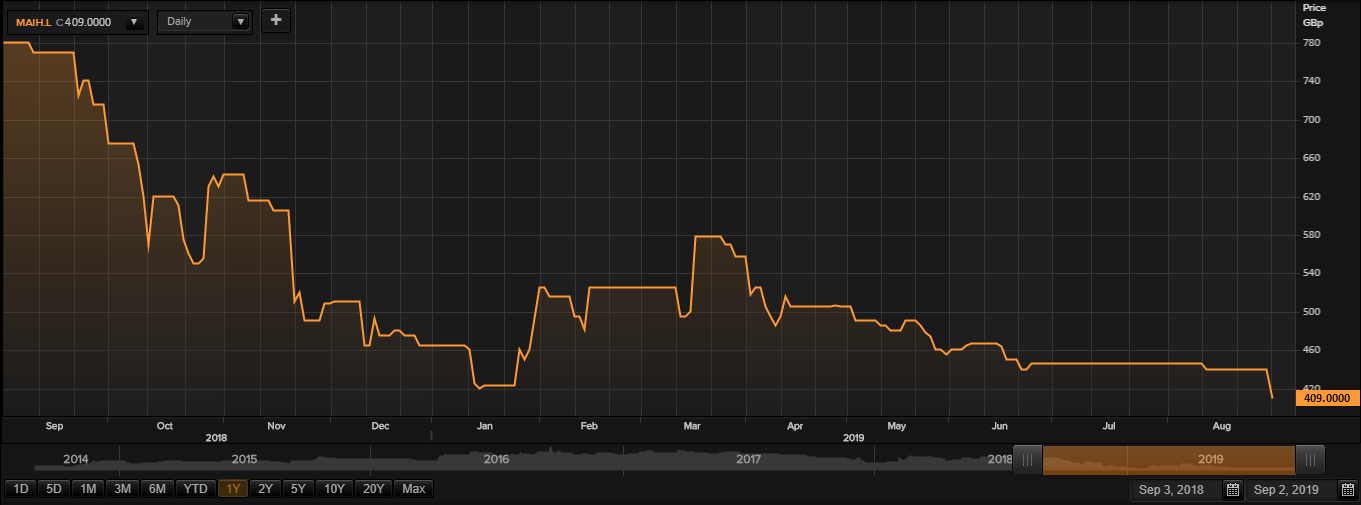Screen dimensions: 1361x505
Task: Open calendar picker for end date
Action: pyautogui.click(x=1347, y=490)
